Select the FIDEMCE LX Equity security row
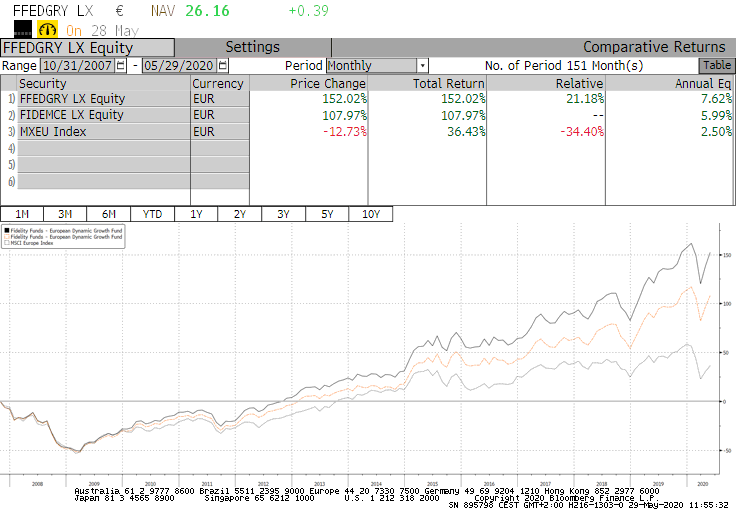 (104, 115)
